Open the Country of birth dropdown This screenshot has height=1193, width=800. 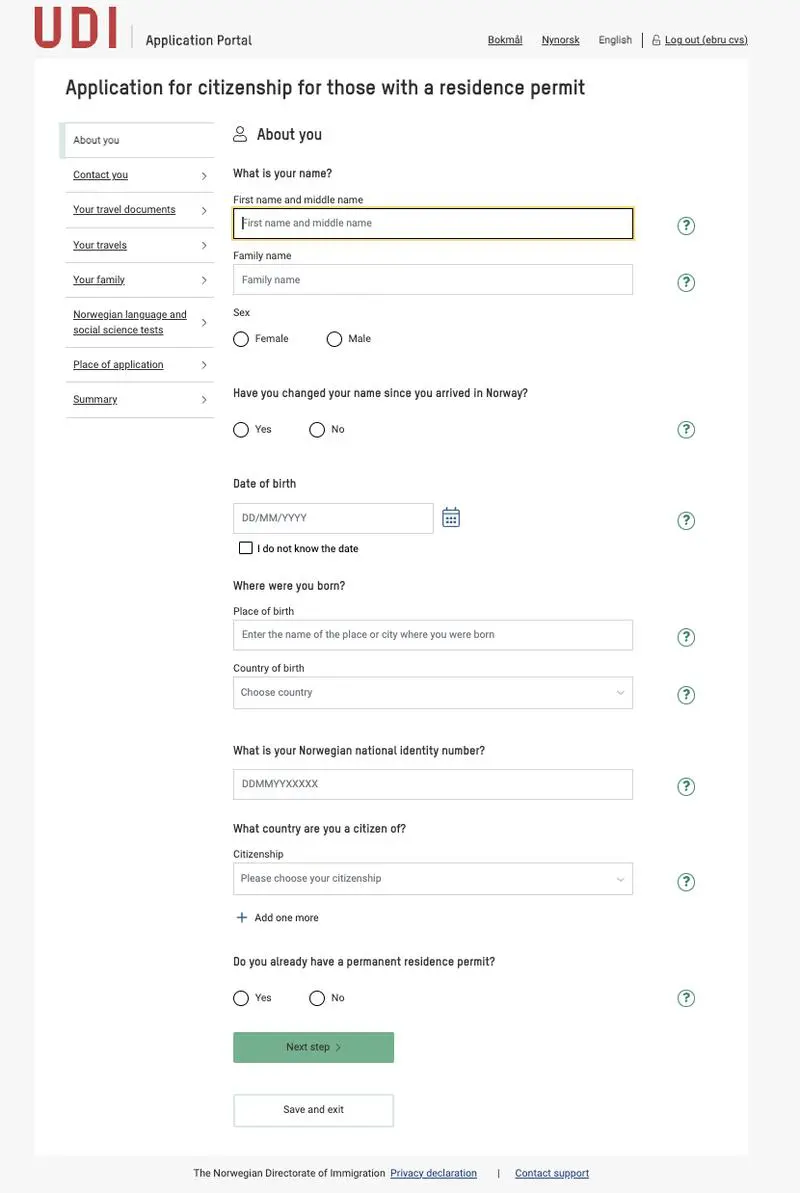pyautogui.click(x=432, y=691)
